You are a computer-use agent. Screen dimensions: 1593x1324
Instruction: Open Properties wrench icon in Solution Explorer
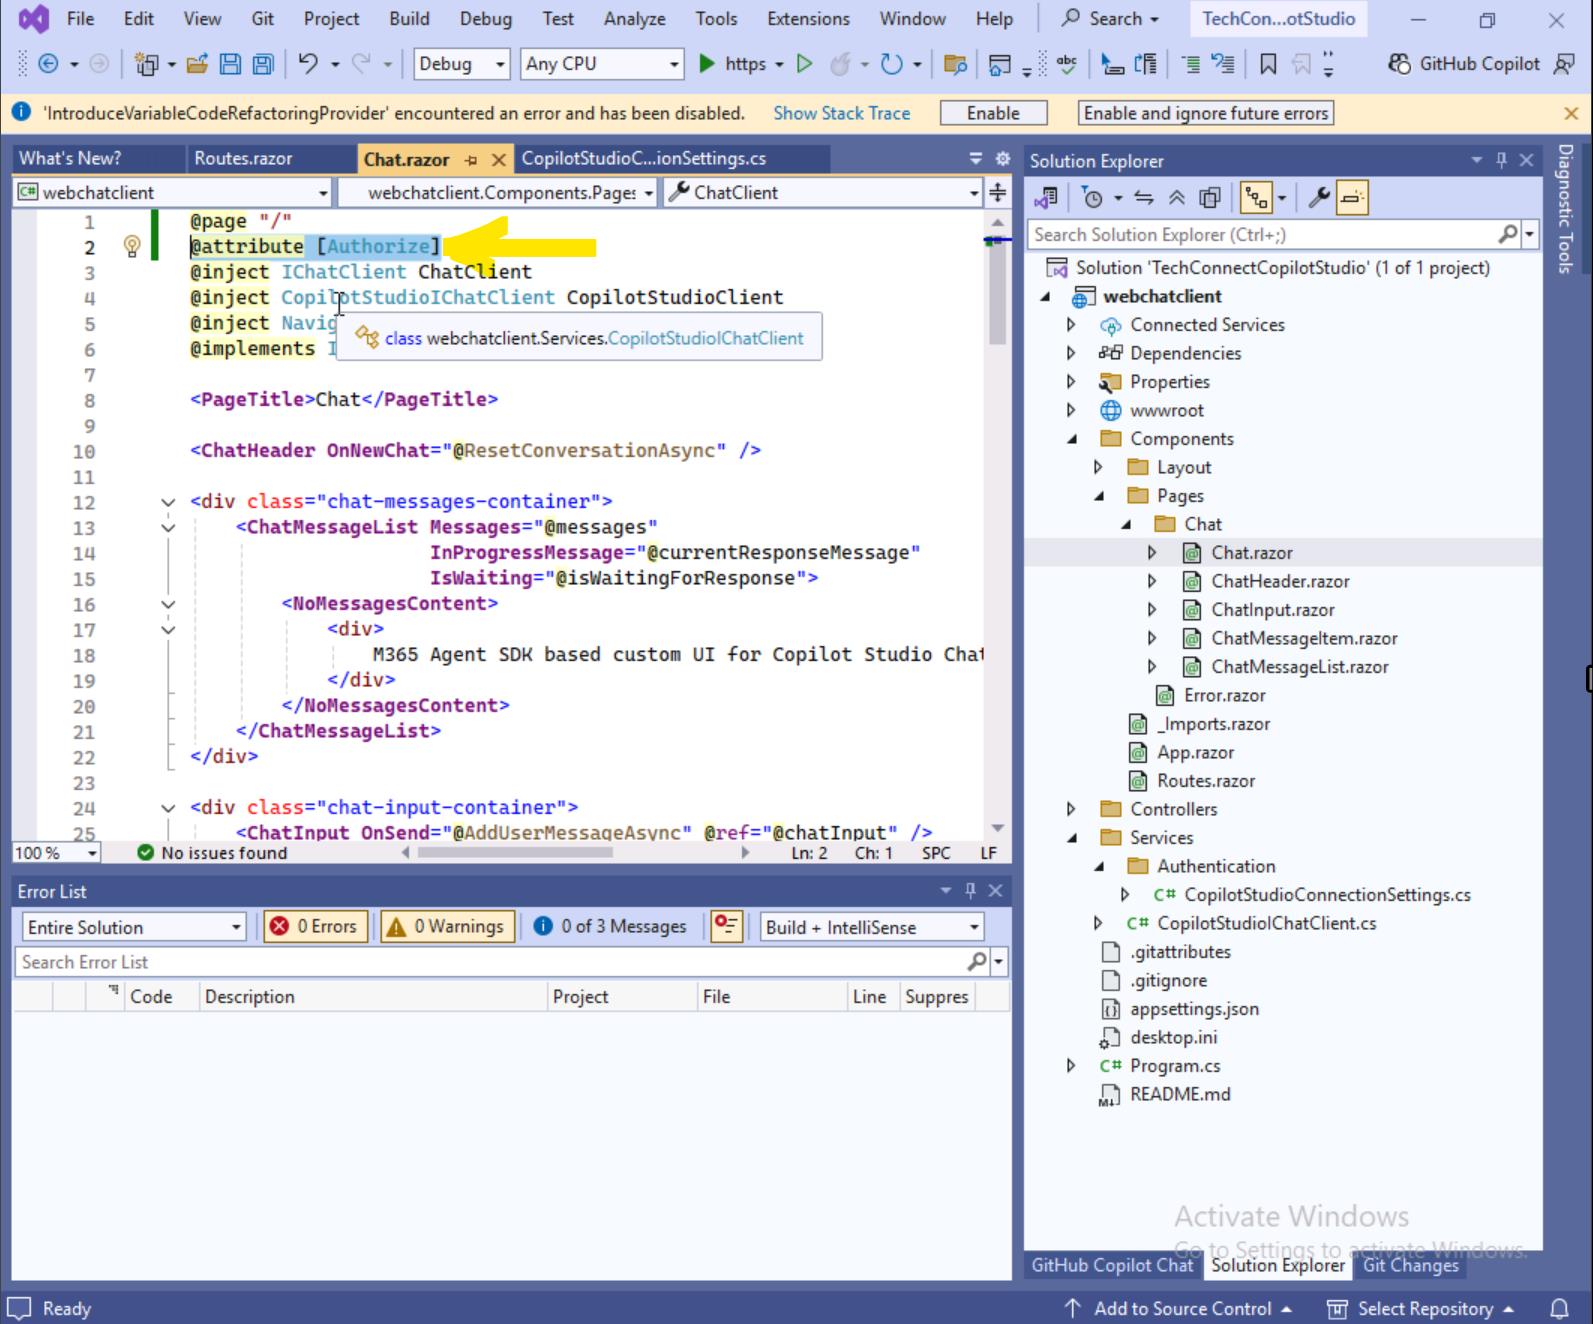click(1319, 198)
